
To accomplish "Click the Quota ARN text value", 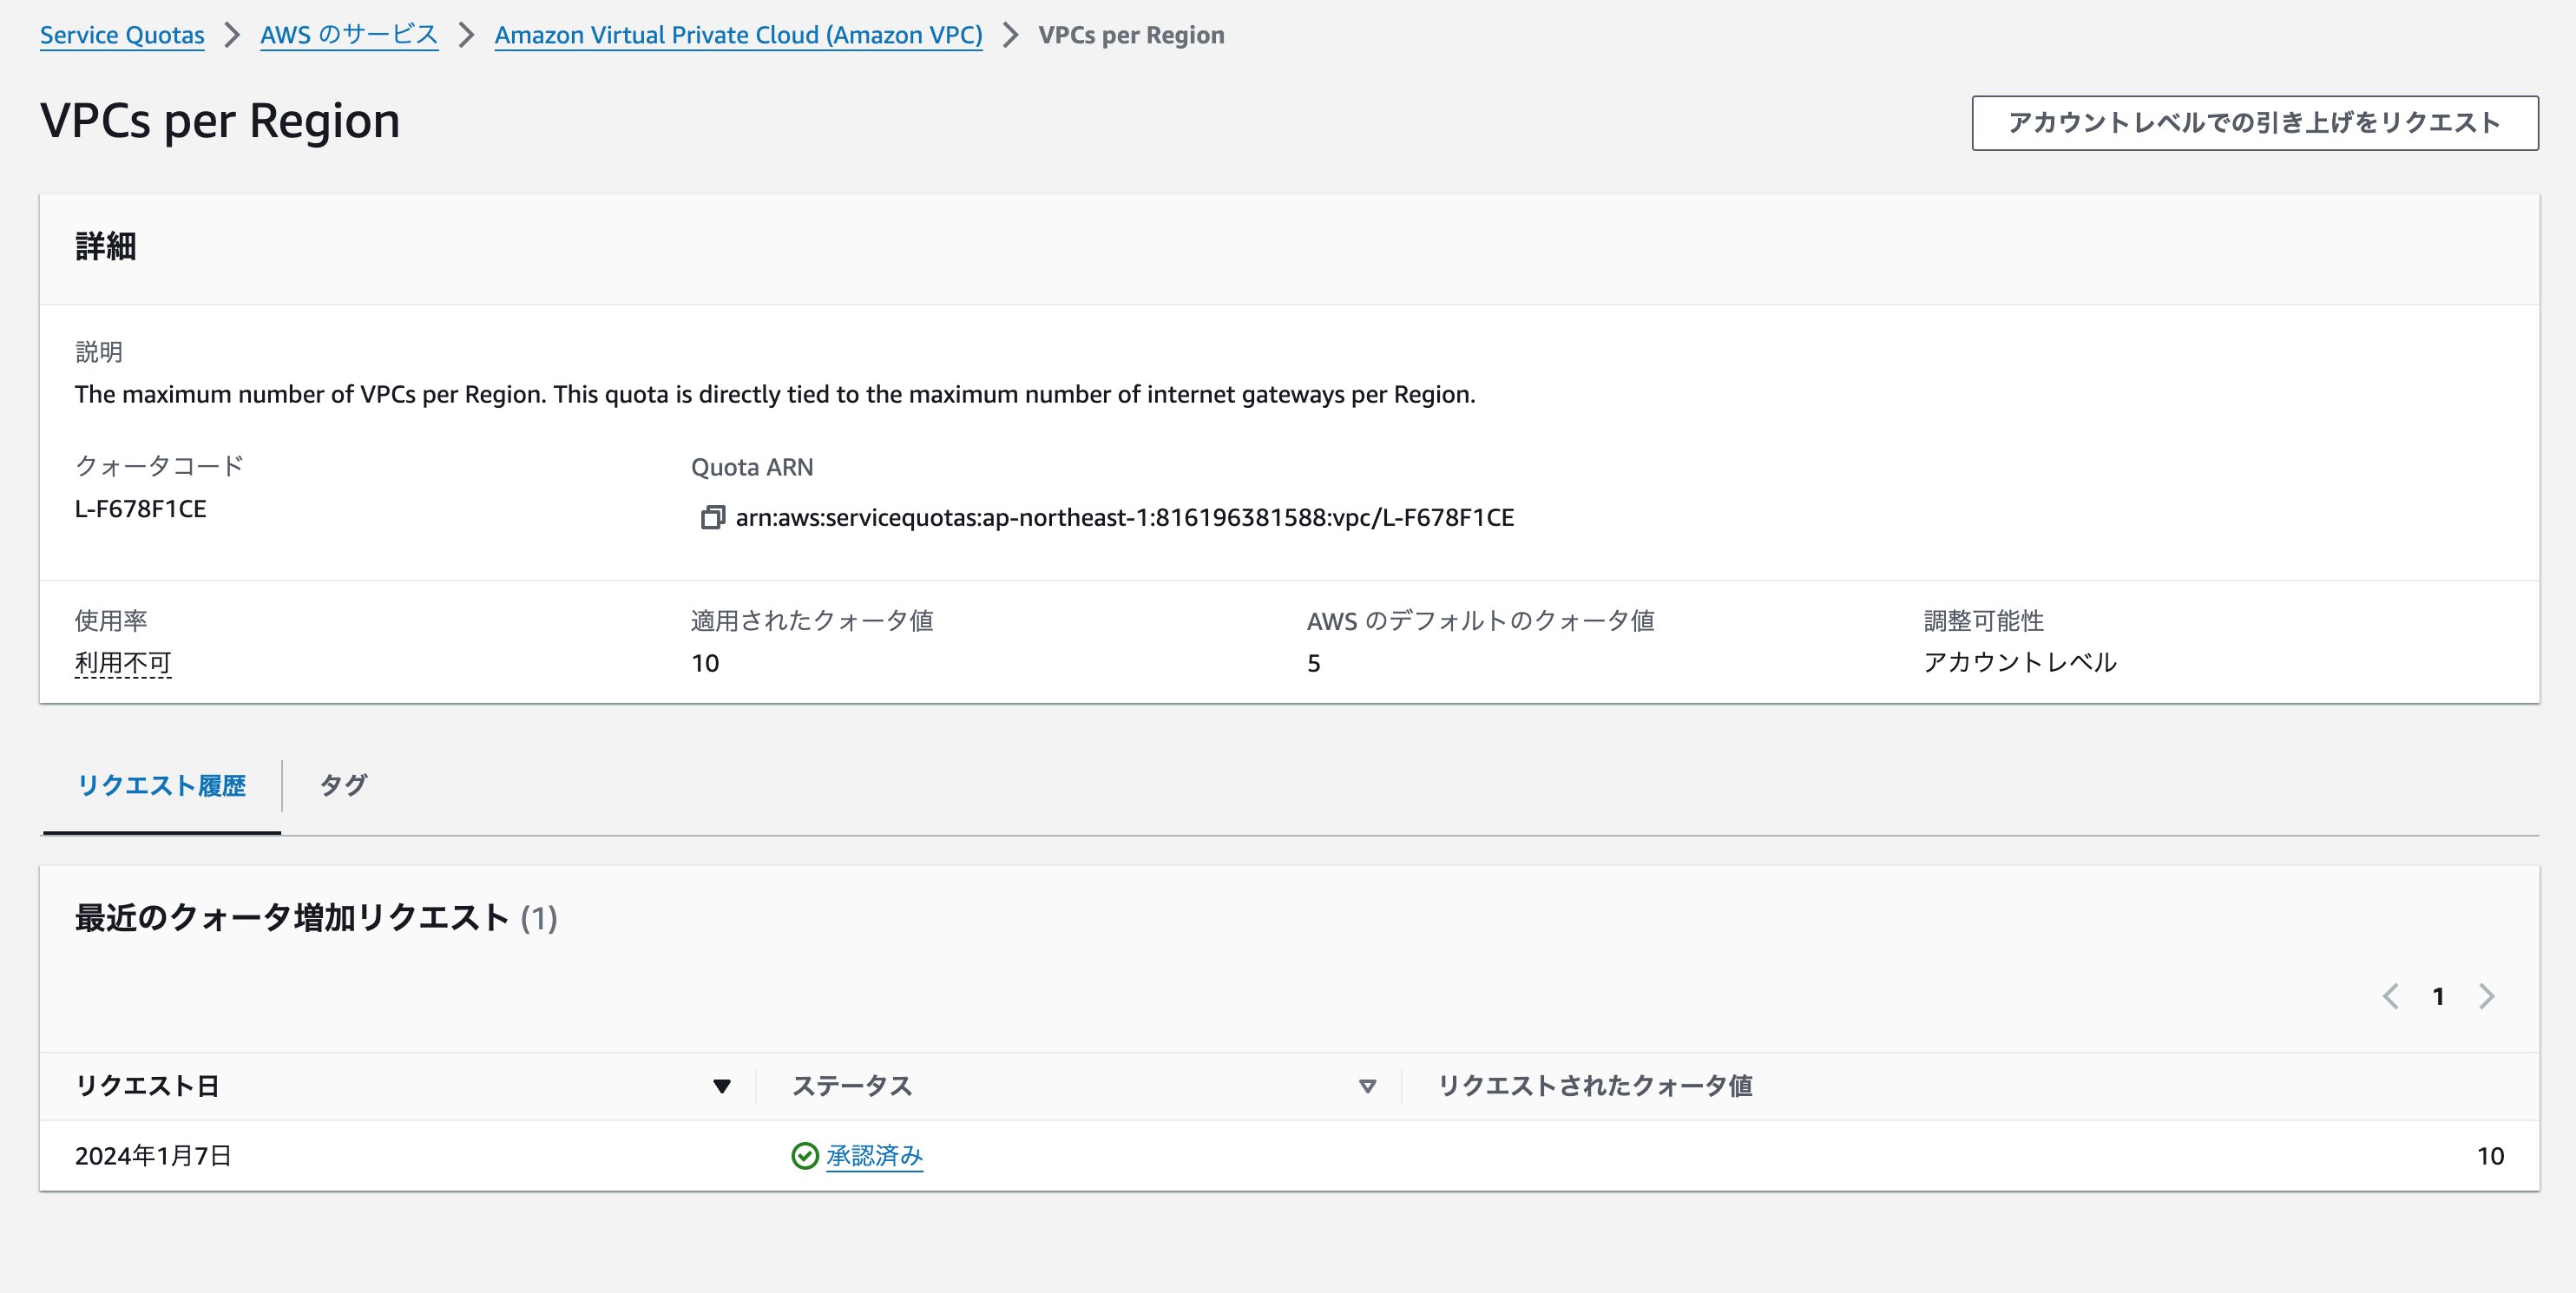I will [1124, 517].
